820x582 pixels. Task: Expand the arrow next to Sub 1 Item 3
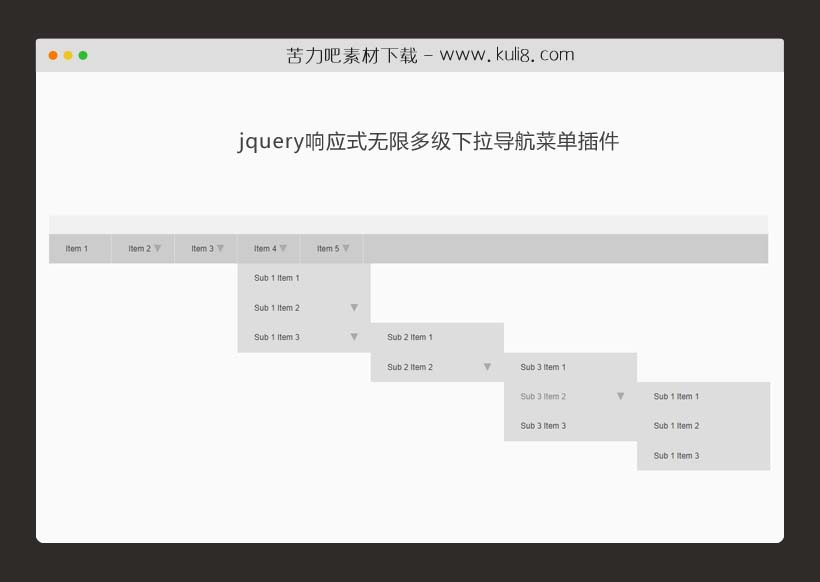[x=355, y=337]
